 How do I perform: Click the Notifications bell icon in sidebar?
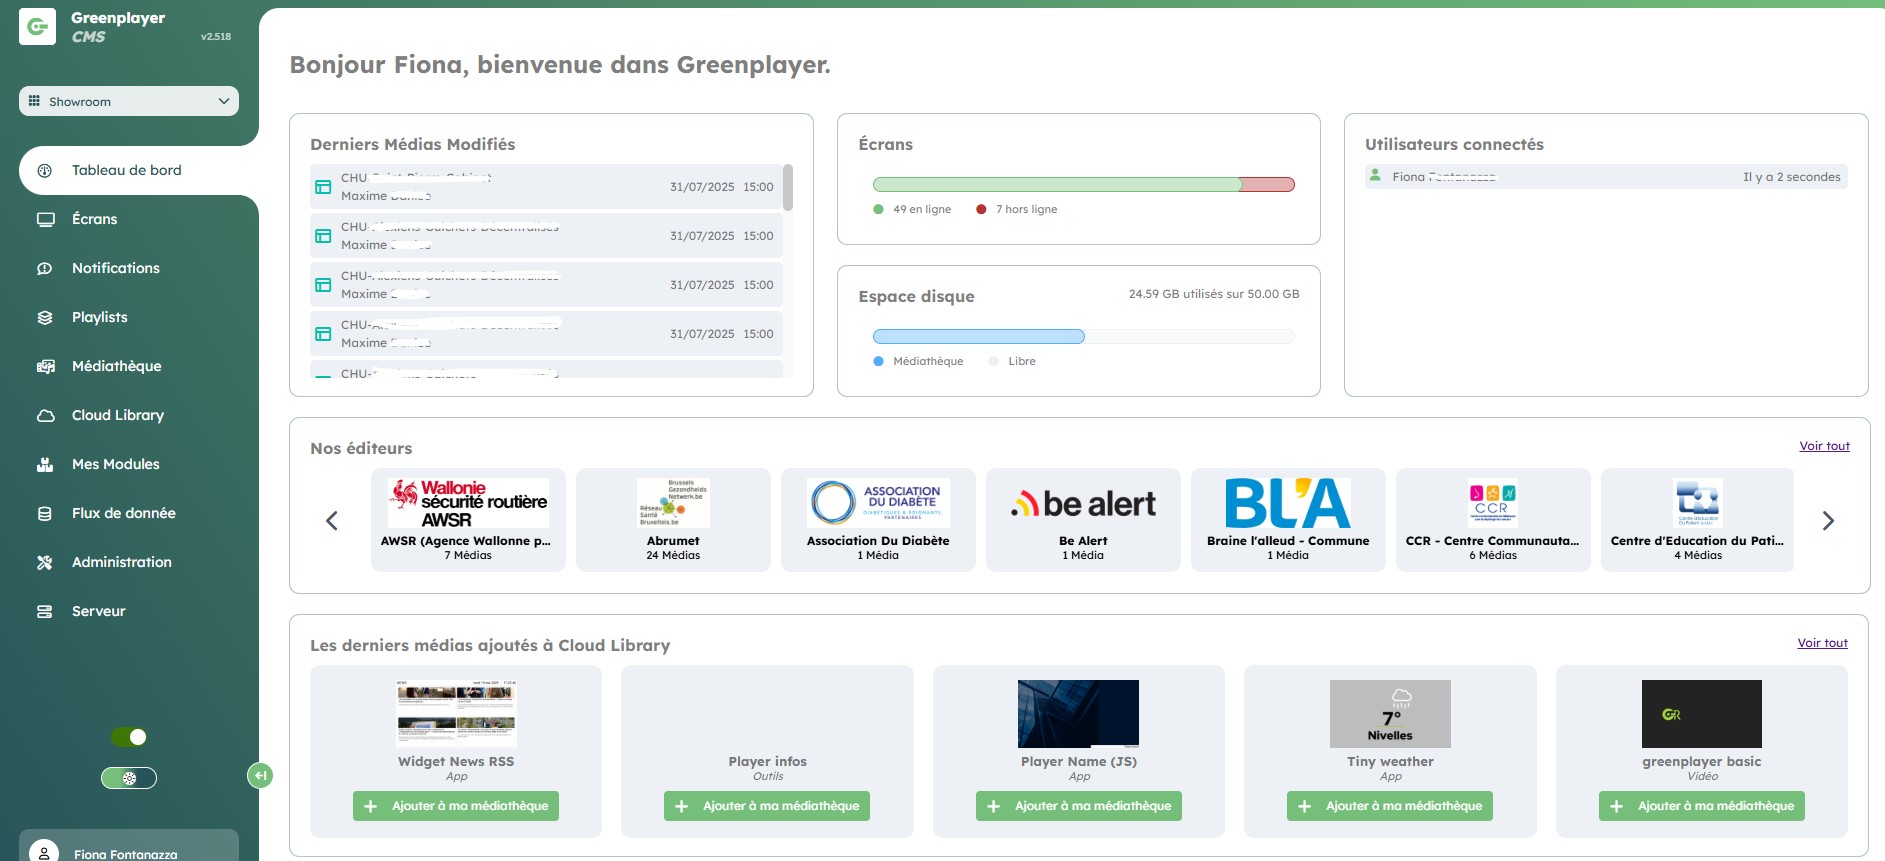[45, 268]
